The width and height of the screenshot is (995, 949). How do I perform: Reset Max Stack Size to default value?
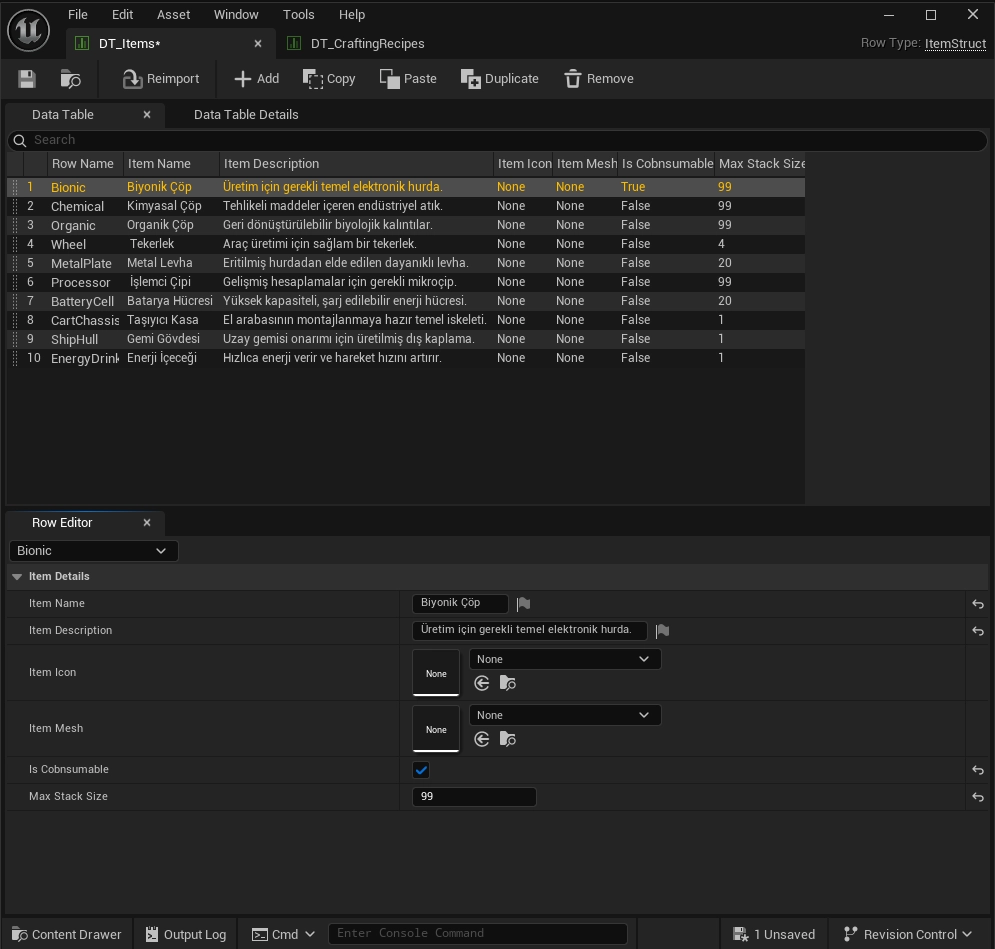978,797
